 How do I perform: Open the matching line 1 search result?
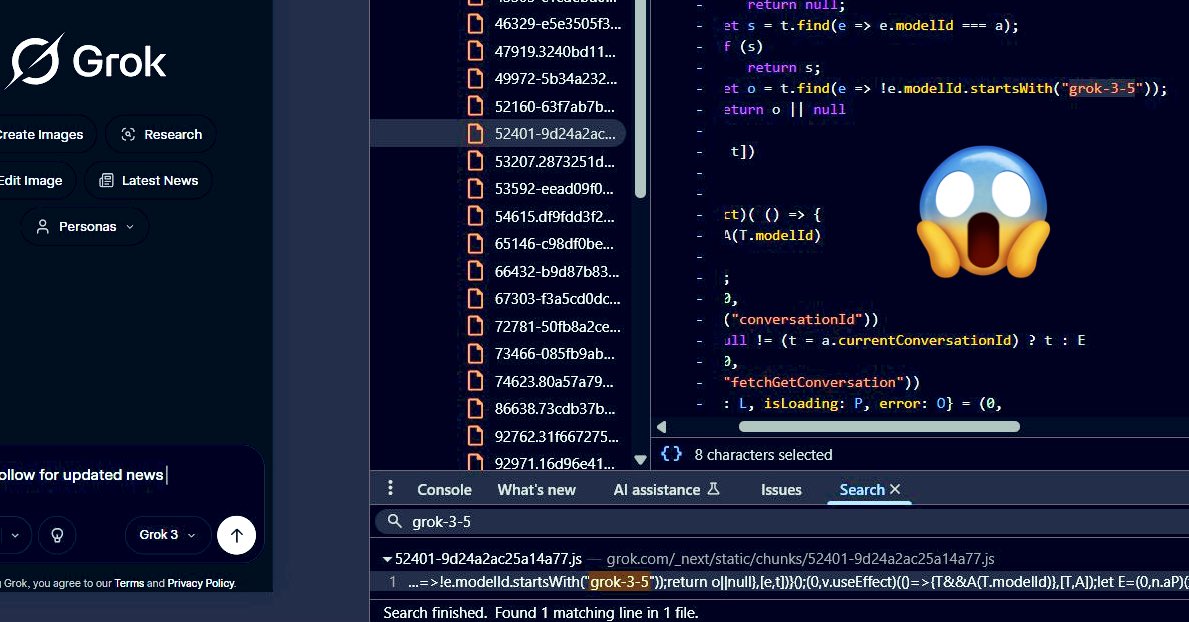pyautogui.click(x=781, y=582)
